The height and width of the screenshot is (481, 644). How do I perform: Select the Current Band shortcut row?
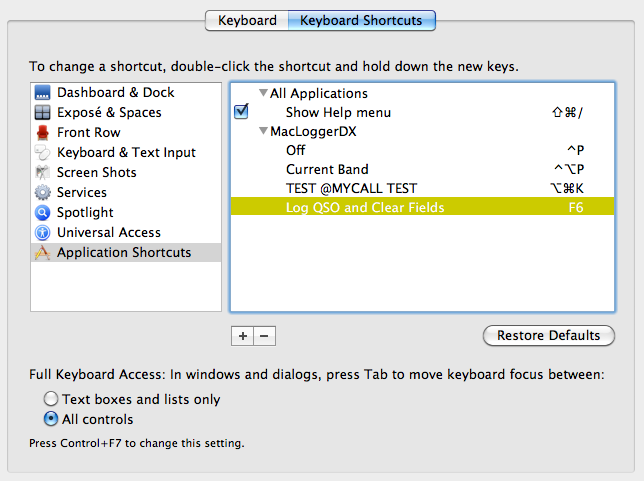[327, 170]
